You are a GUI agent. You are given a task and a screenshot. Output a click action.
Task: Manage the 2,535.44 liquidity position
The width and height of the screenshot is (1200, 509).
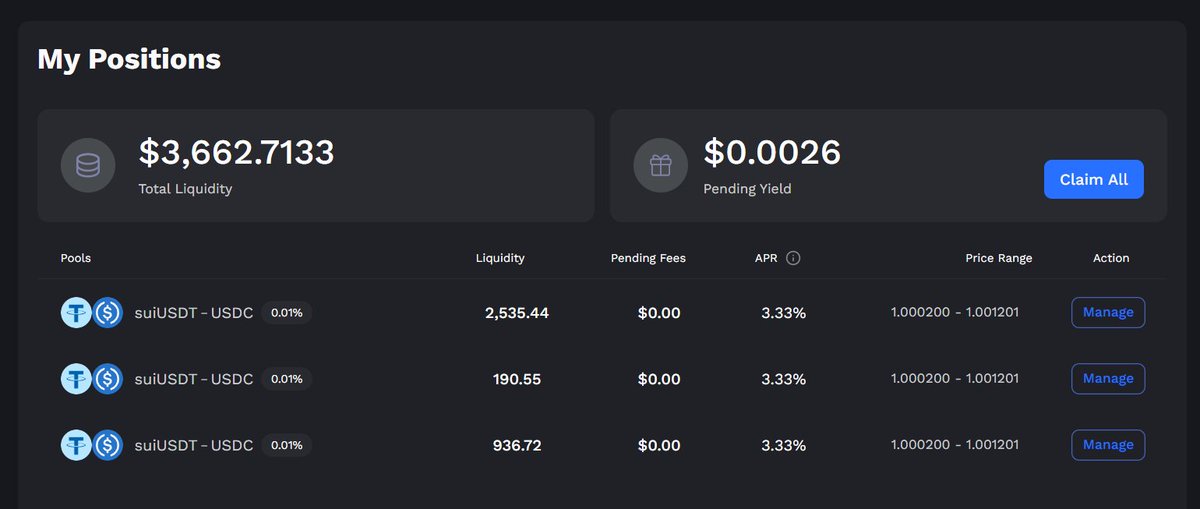pos(1108,312)
